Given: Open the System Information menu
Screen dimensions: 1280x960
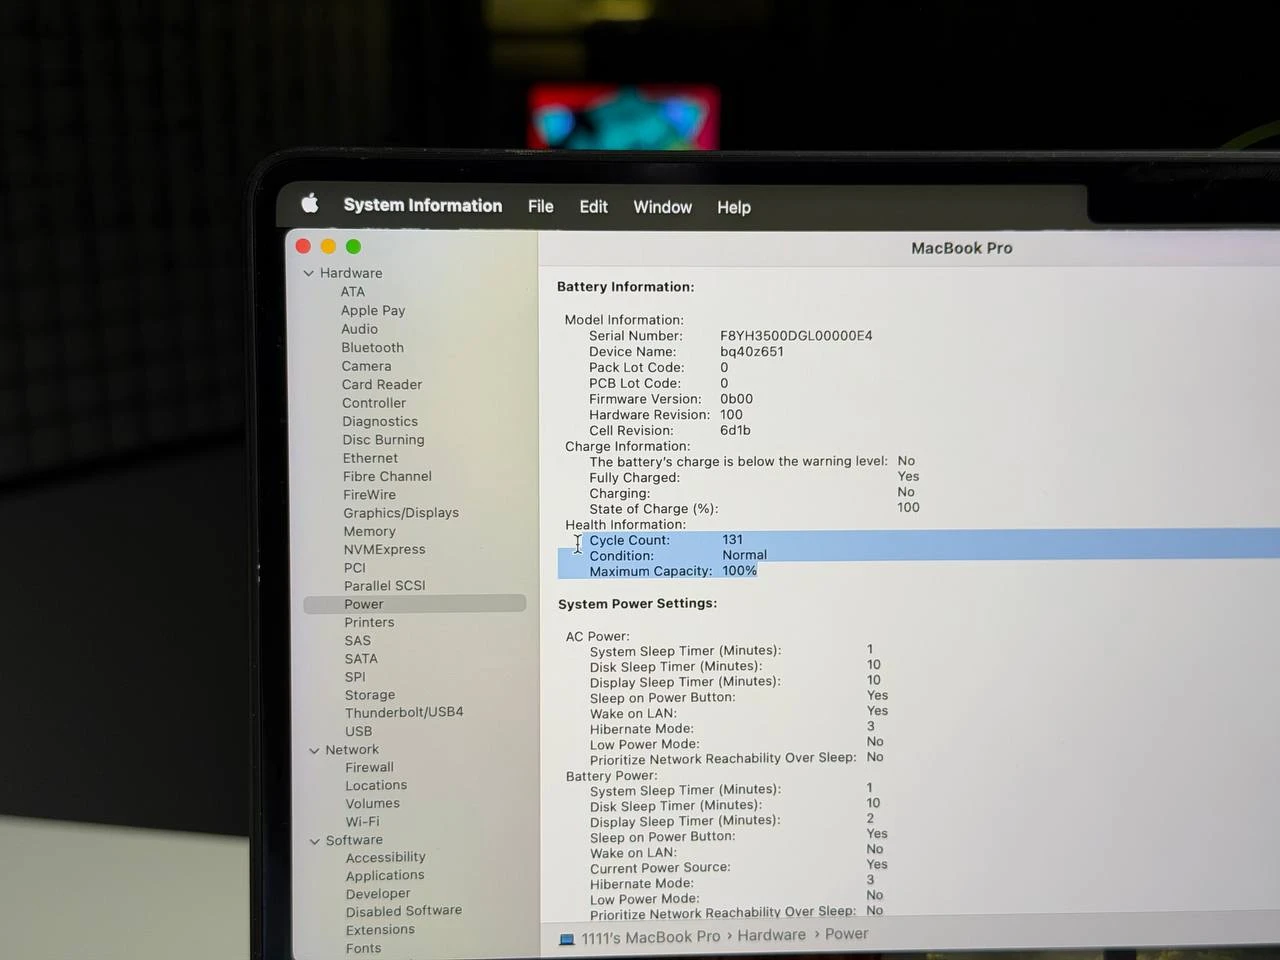Looking at the screenshot, I should (423, 205).
